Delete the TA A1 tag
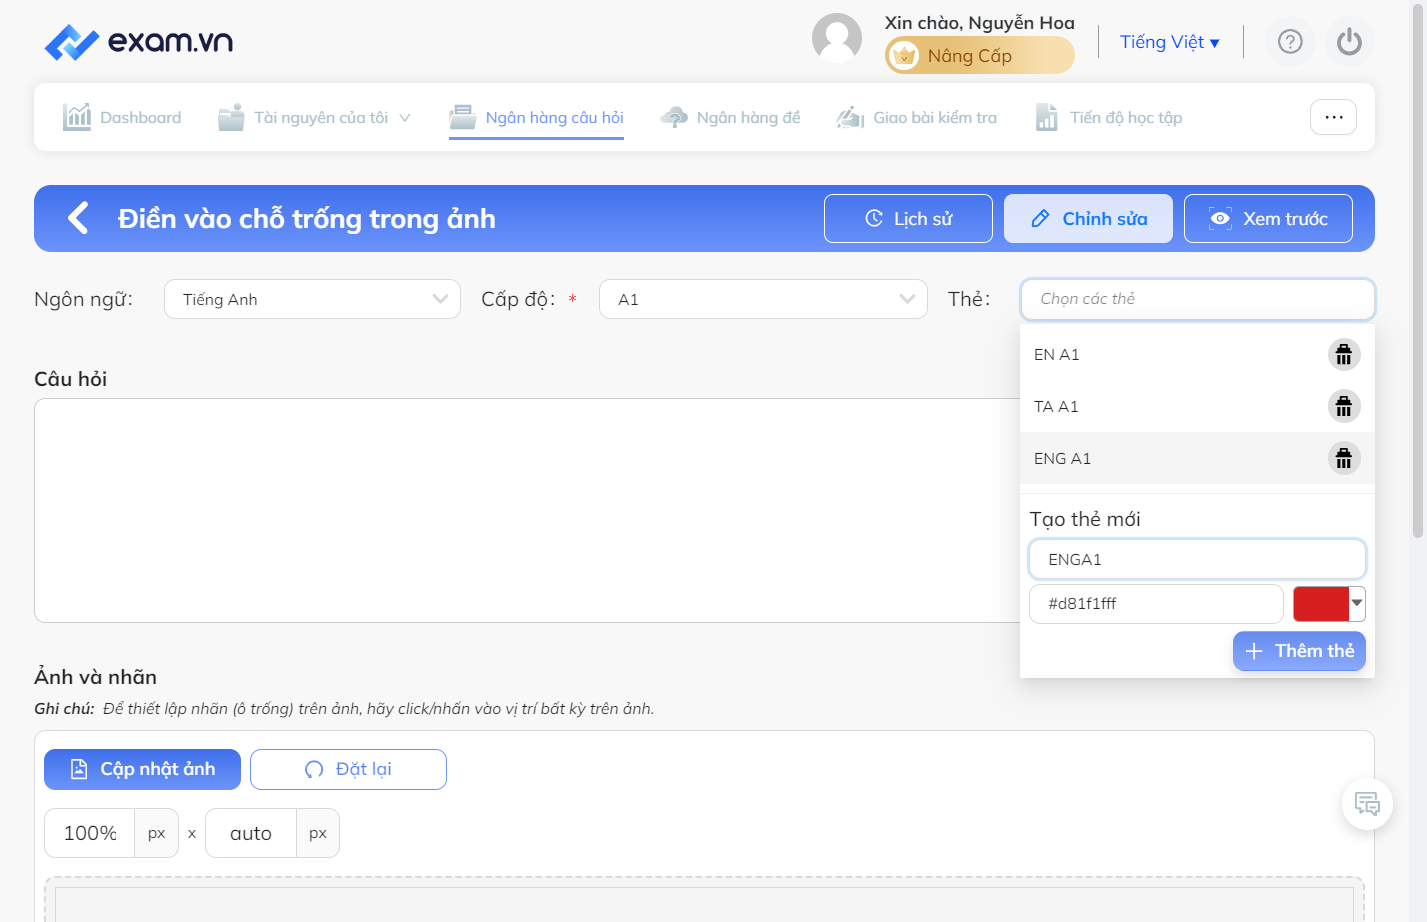 [1344, 407]
